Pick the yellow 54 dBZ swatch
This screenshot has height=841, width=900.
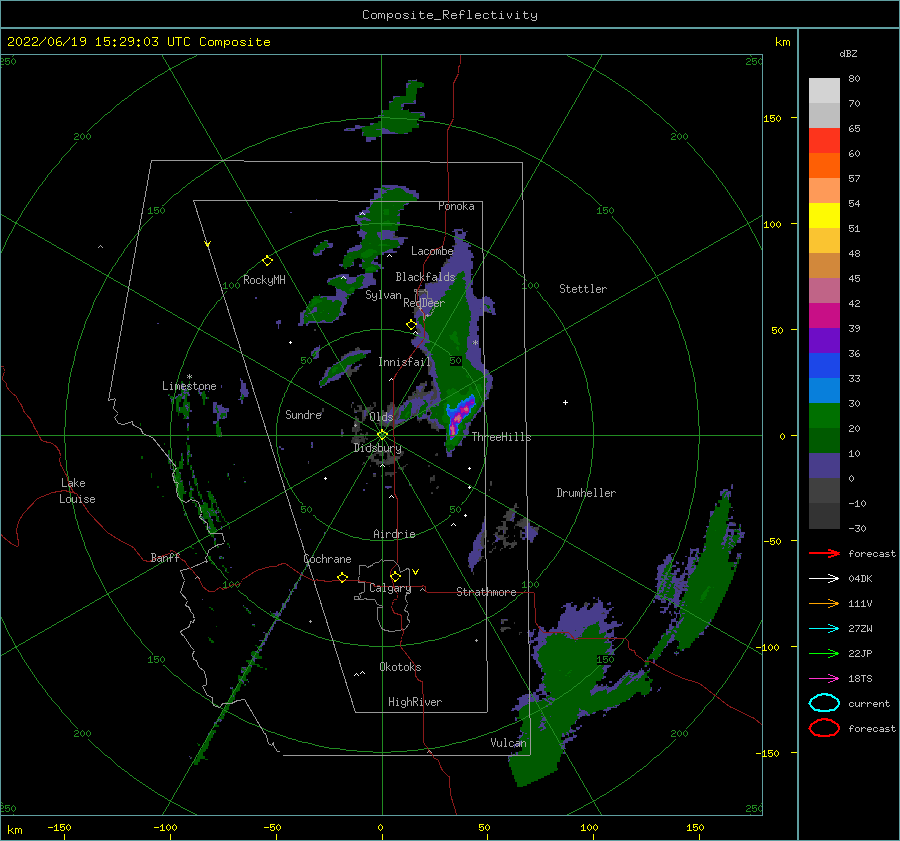(x=824, y=215)
